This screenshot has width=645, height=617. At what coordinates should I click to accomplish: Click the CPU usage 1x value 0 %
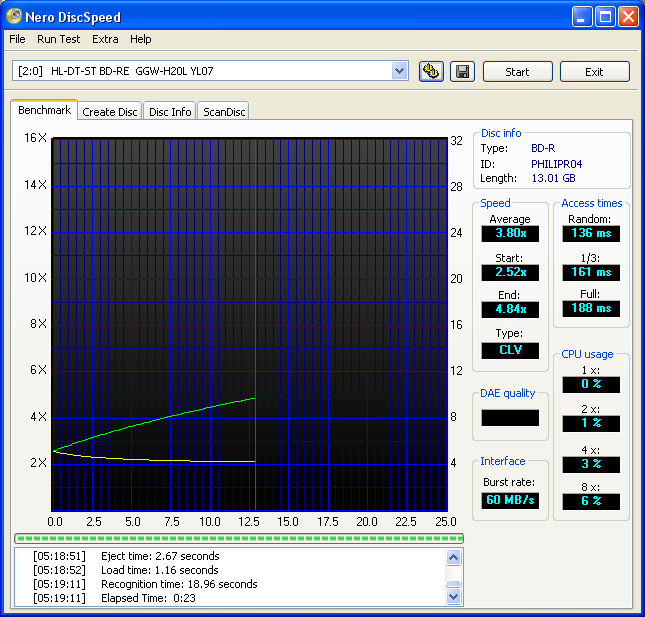pos(591,384)
